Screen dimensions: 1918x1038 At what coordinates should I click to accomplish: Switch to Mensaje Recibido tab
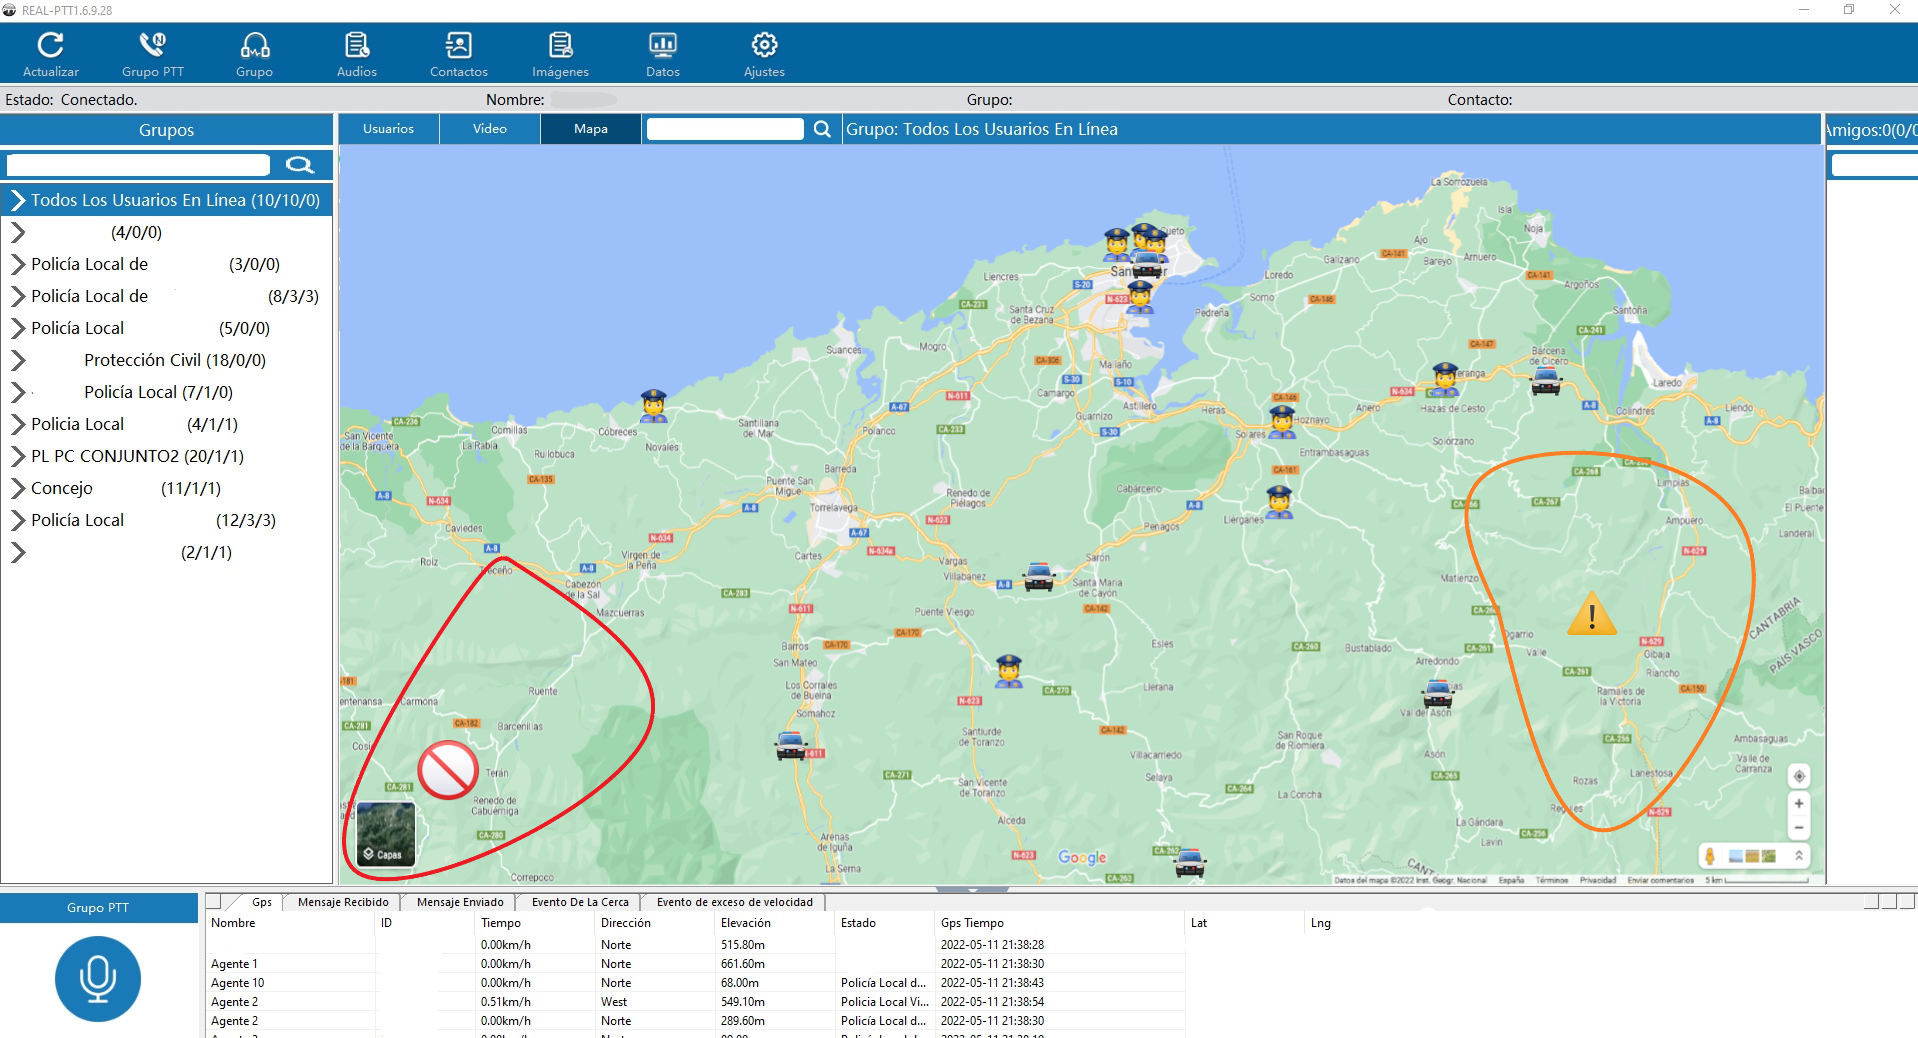click(x=343, y=902)
